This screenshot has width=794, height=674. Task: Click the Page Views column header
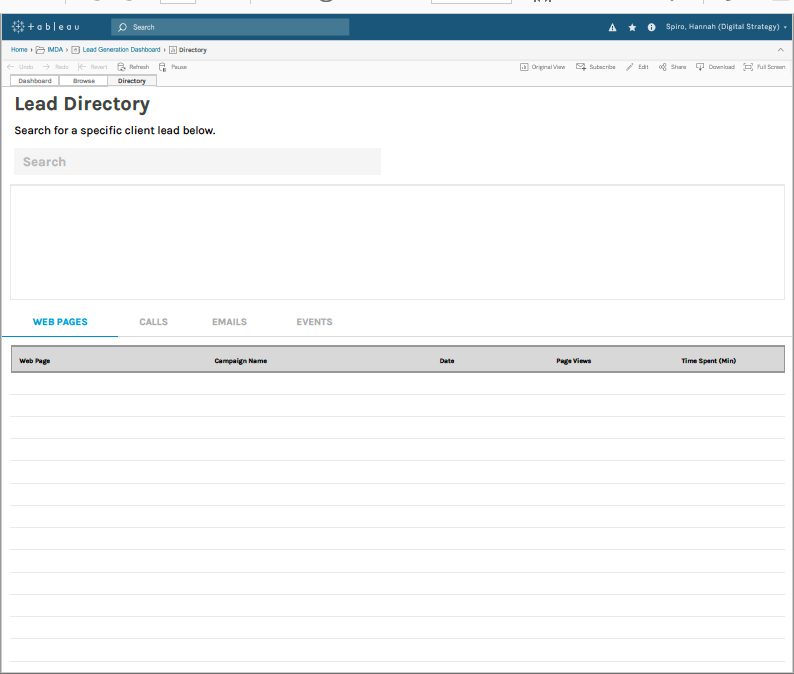574,361
